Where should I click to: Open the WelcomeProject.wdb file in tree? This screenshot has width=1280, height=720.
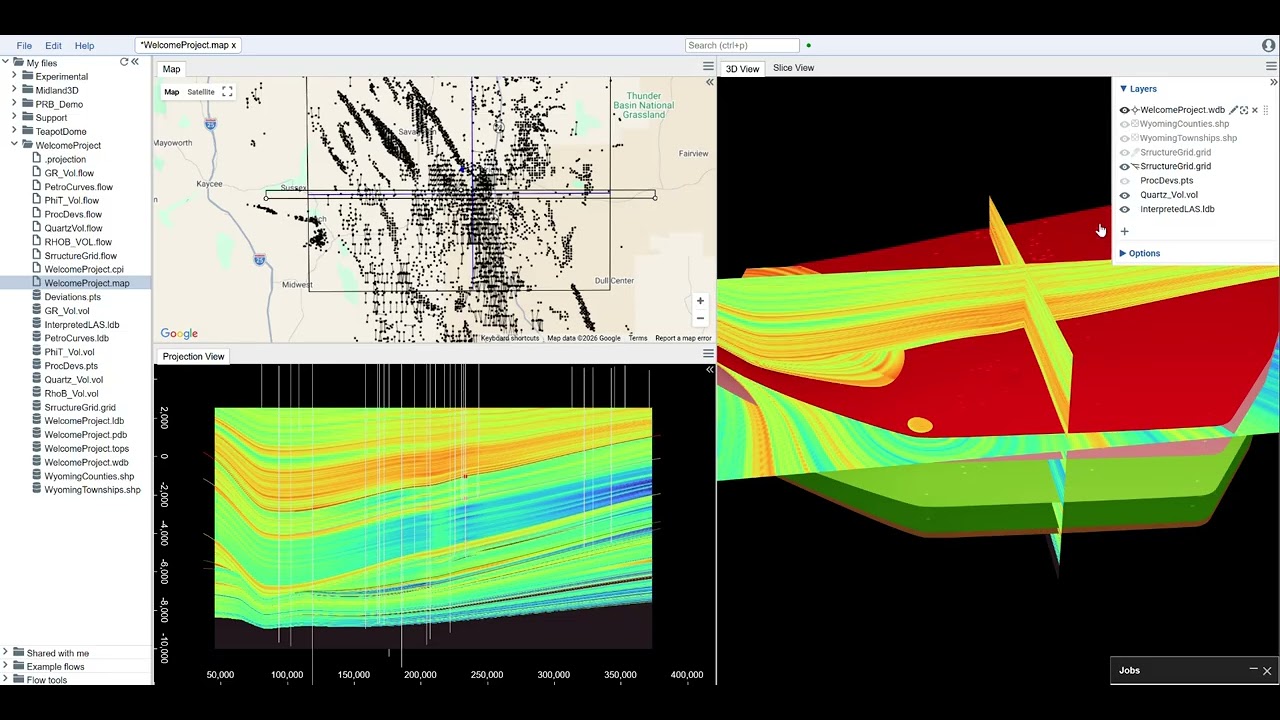click(86, 462)
